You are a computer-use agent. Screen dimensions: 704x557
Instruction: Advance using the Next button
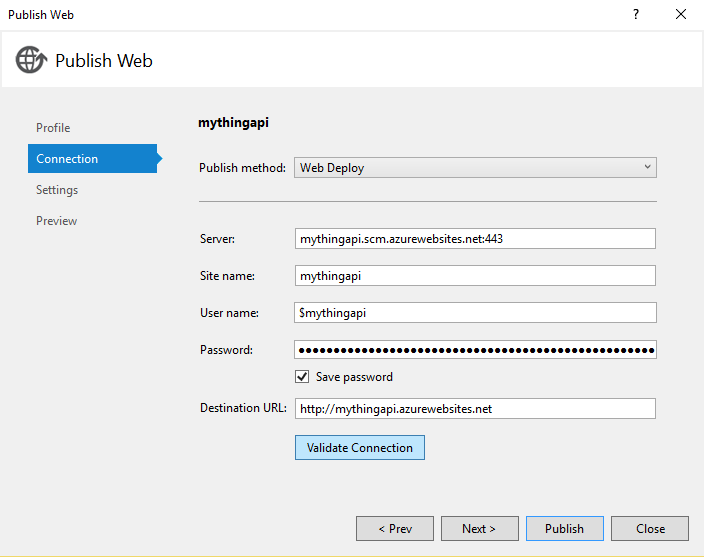tap(479, 529)
